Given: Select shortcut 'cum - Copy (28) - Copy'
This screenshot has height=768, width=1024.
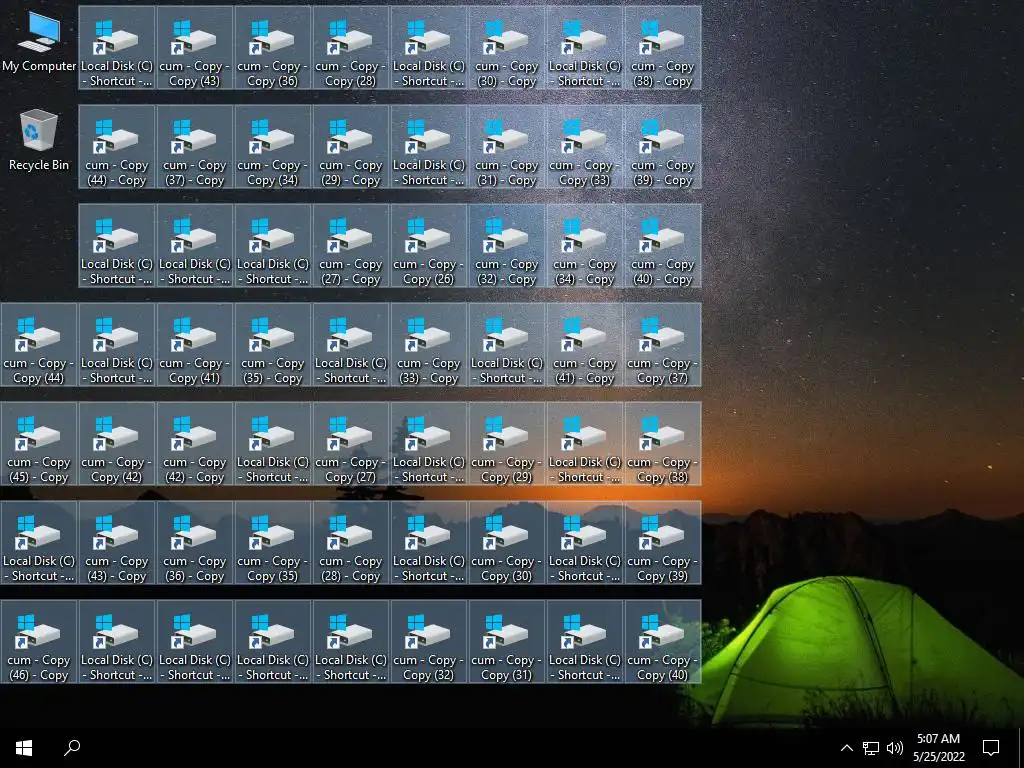Looking at the screenshot, I should click(x=351, y=543).
